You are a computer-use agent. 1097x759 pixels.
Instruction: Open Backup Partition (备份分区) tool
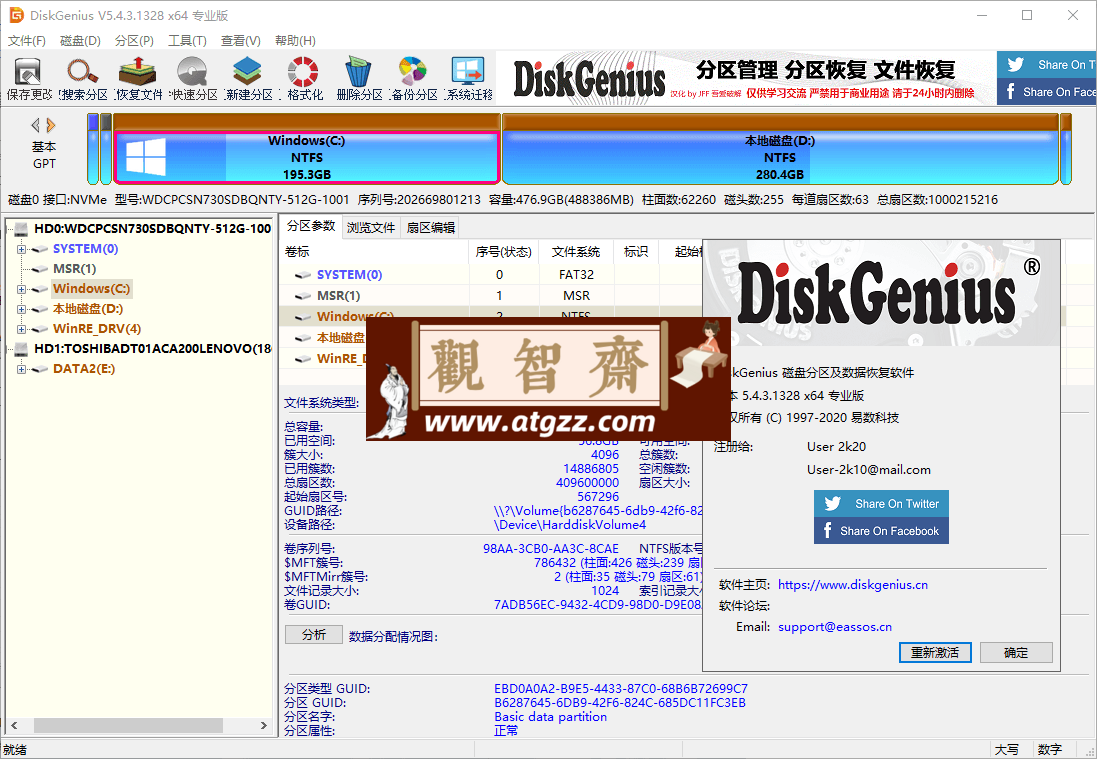pos(413,78)
